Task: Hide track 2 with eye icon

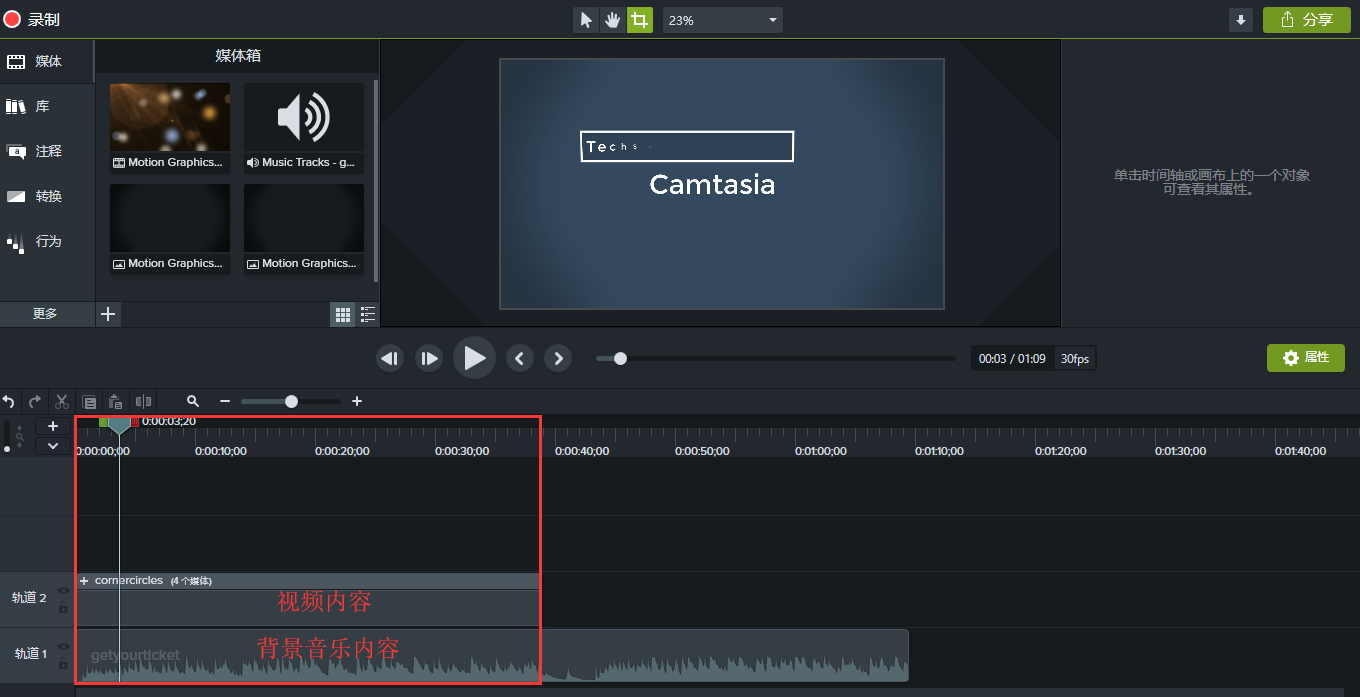Action: (63, 590)
